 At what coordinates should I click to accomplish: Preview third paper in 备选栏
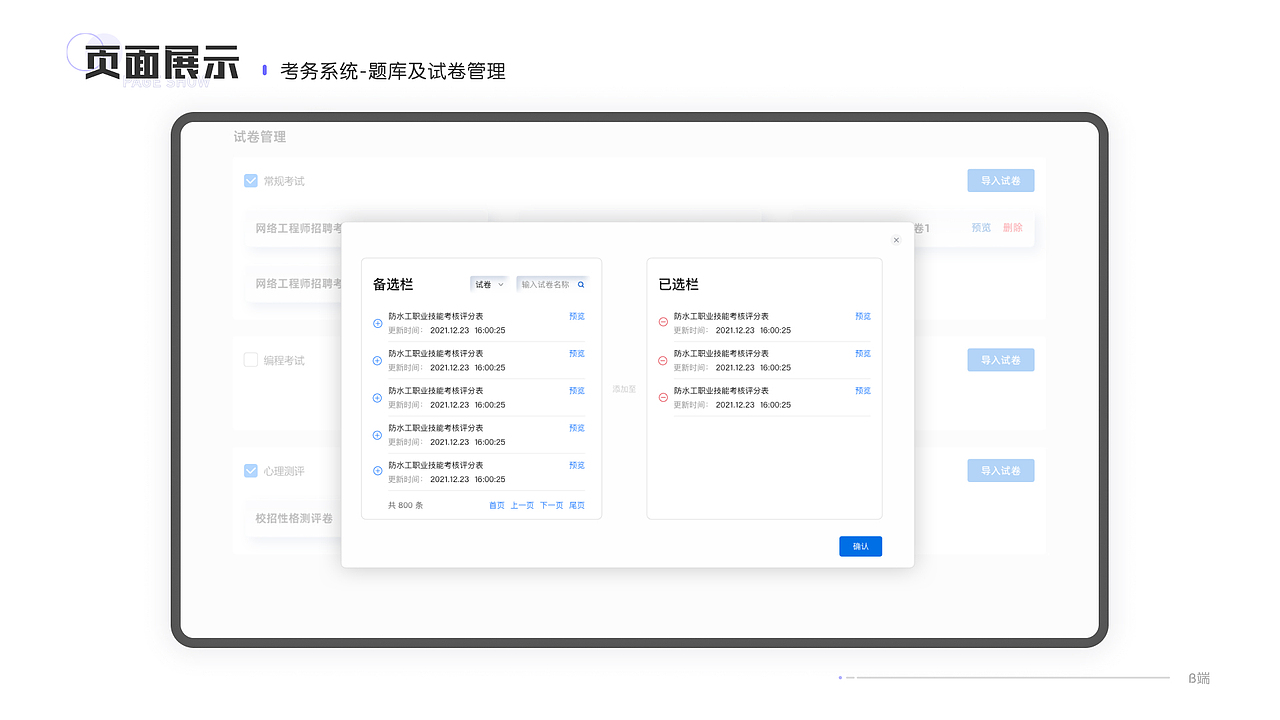click(577, 391)
